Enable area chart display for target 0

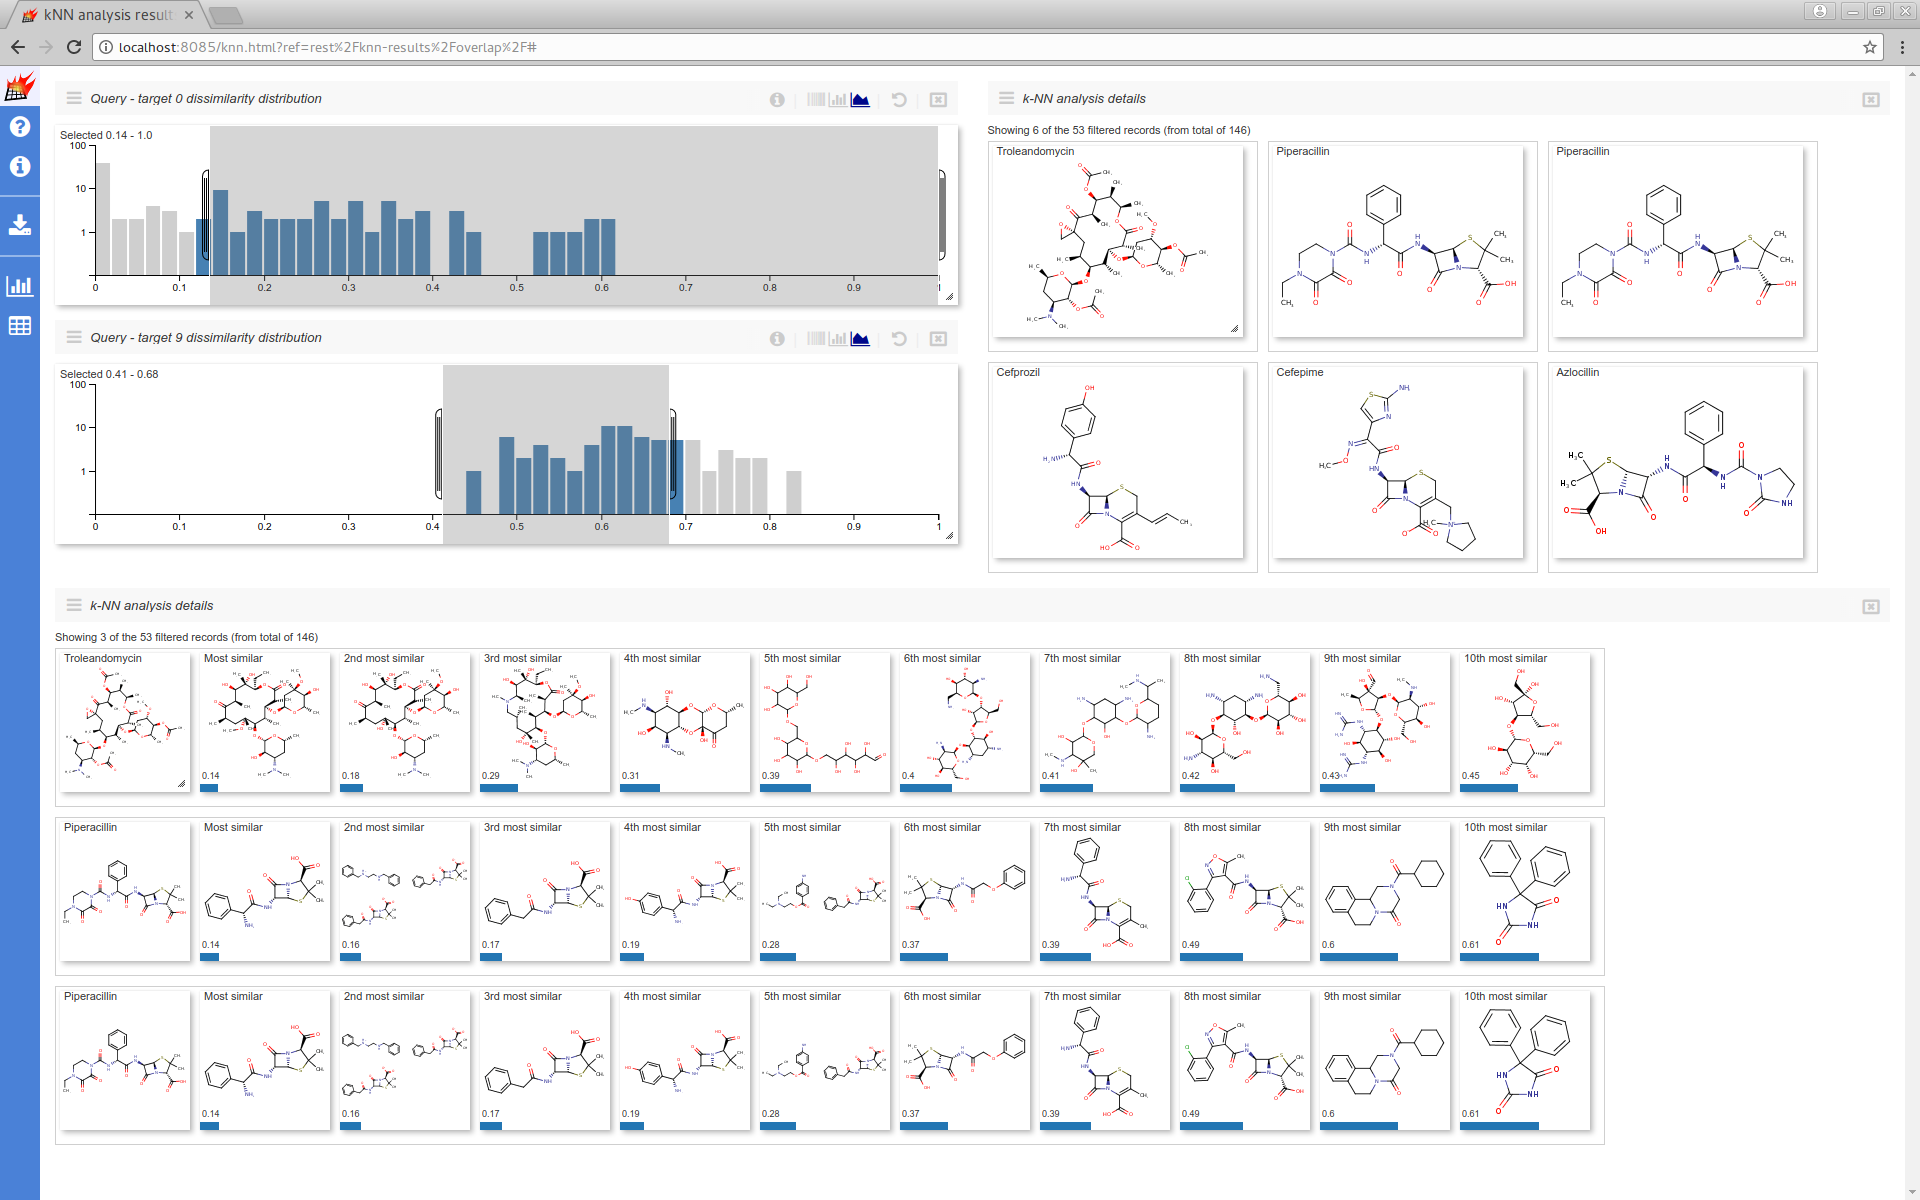pyautogui.click(x=860, y=100)
